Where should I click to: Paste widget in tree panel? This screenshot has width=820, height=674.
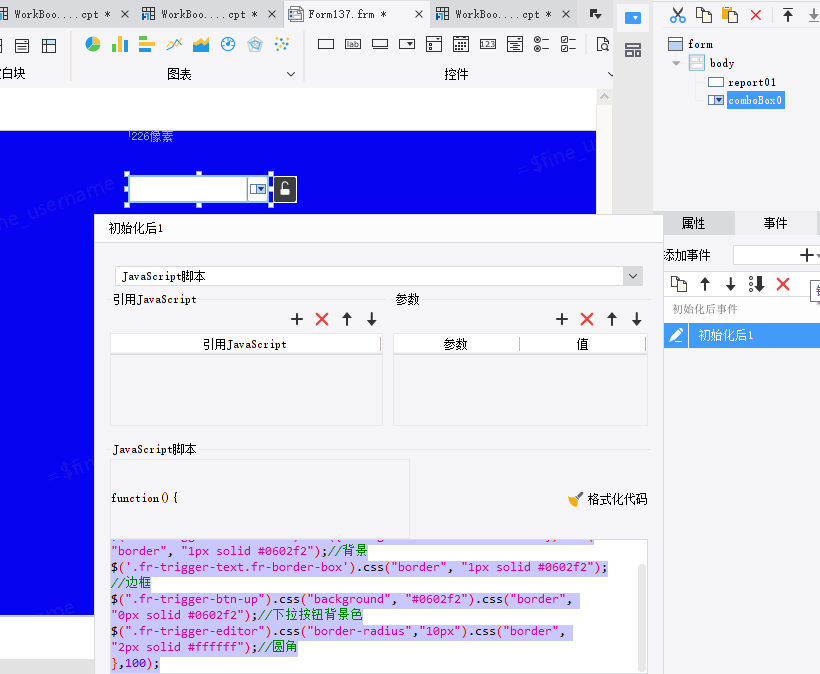[730, 15]
